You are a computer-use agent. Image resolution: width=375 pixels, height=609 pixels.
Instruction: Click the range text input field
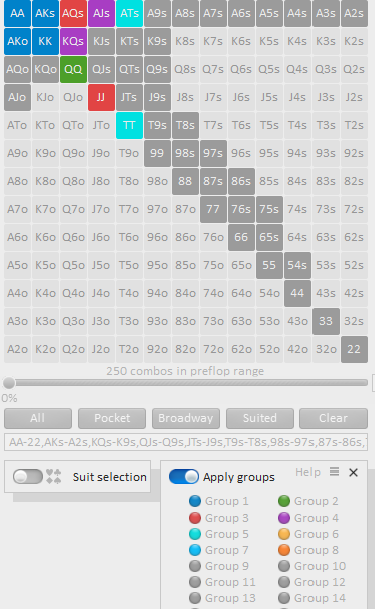(x=186, y=442)
